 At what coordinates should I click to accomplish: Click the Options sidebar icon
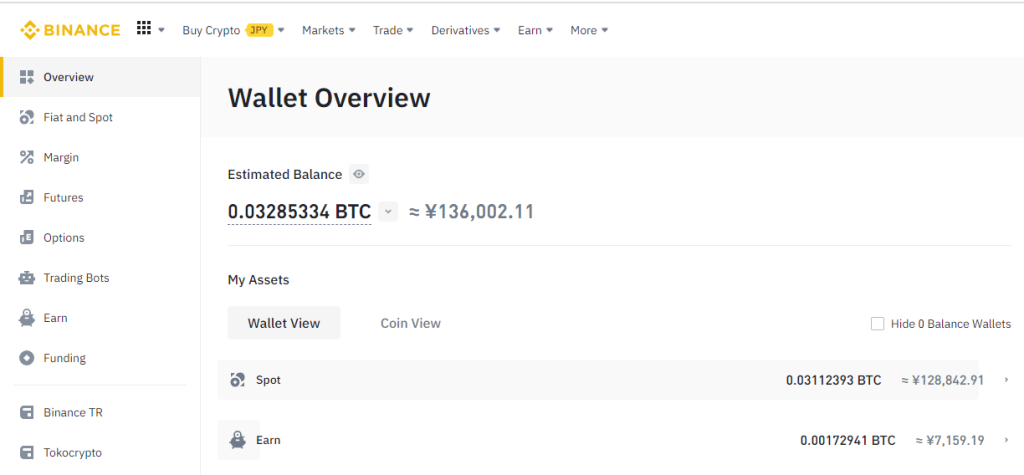pyautogui.click(x=27, y=238)
